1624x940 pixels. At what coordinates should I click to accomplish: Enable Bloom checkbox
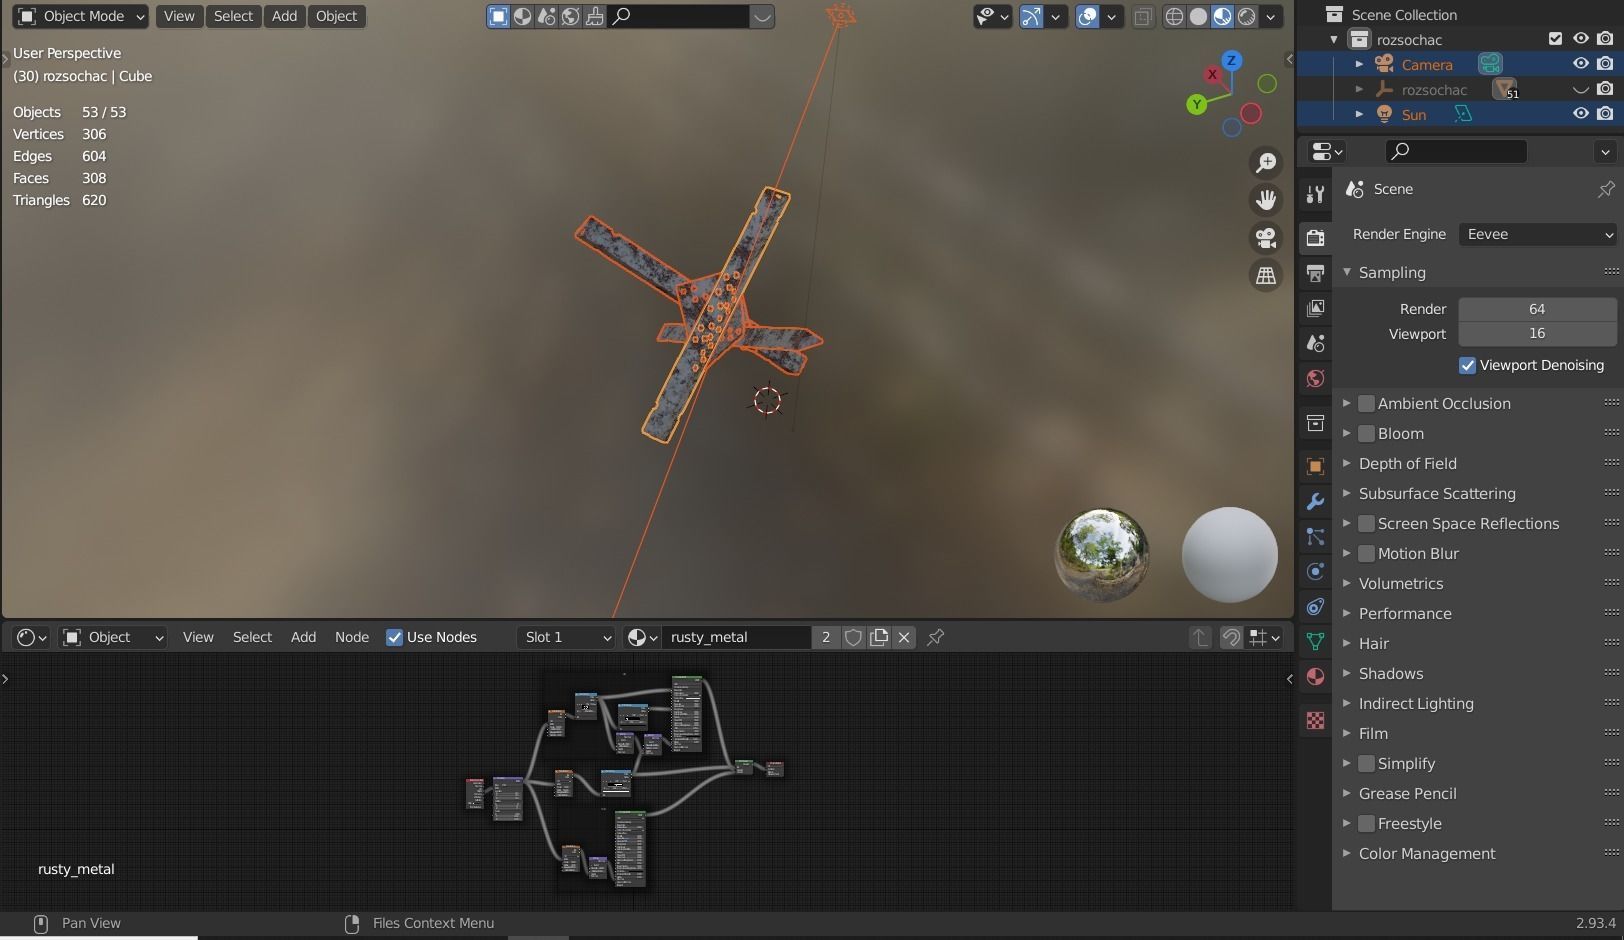pyautogui.click(x=1366, y=433)
